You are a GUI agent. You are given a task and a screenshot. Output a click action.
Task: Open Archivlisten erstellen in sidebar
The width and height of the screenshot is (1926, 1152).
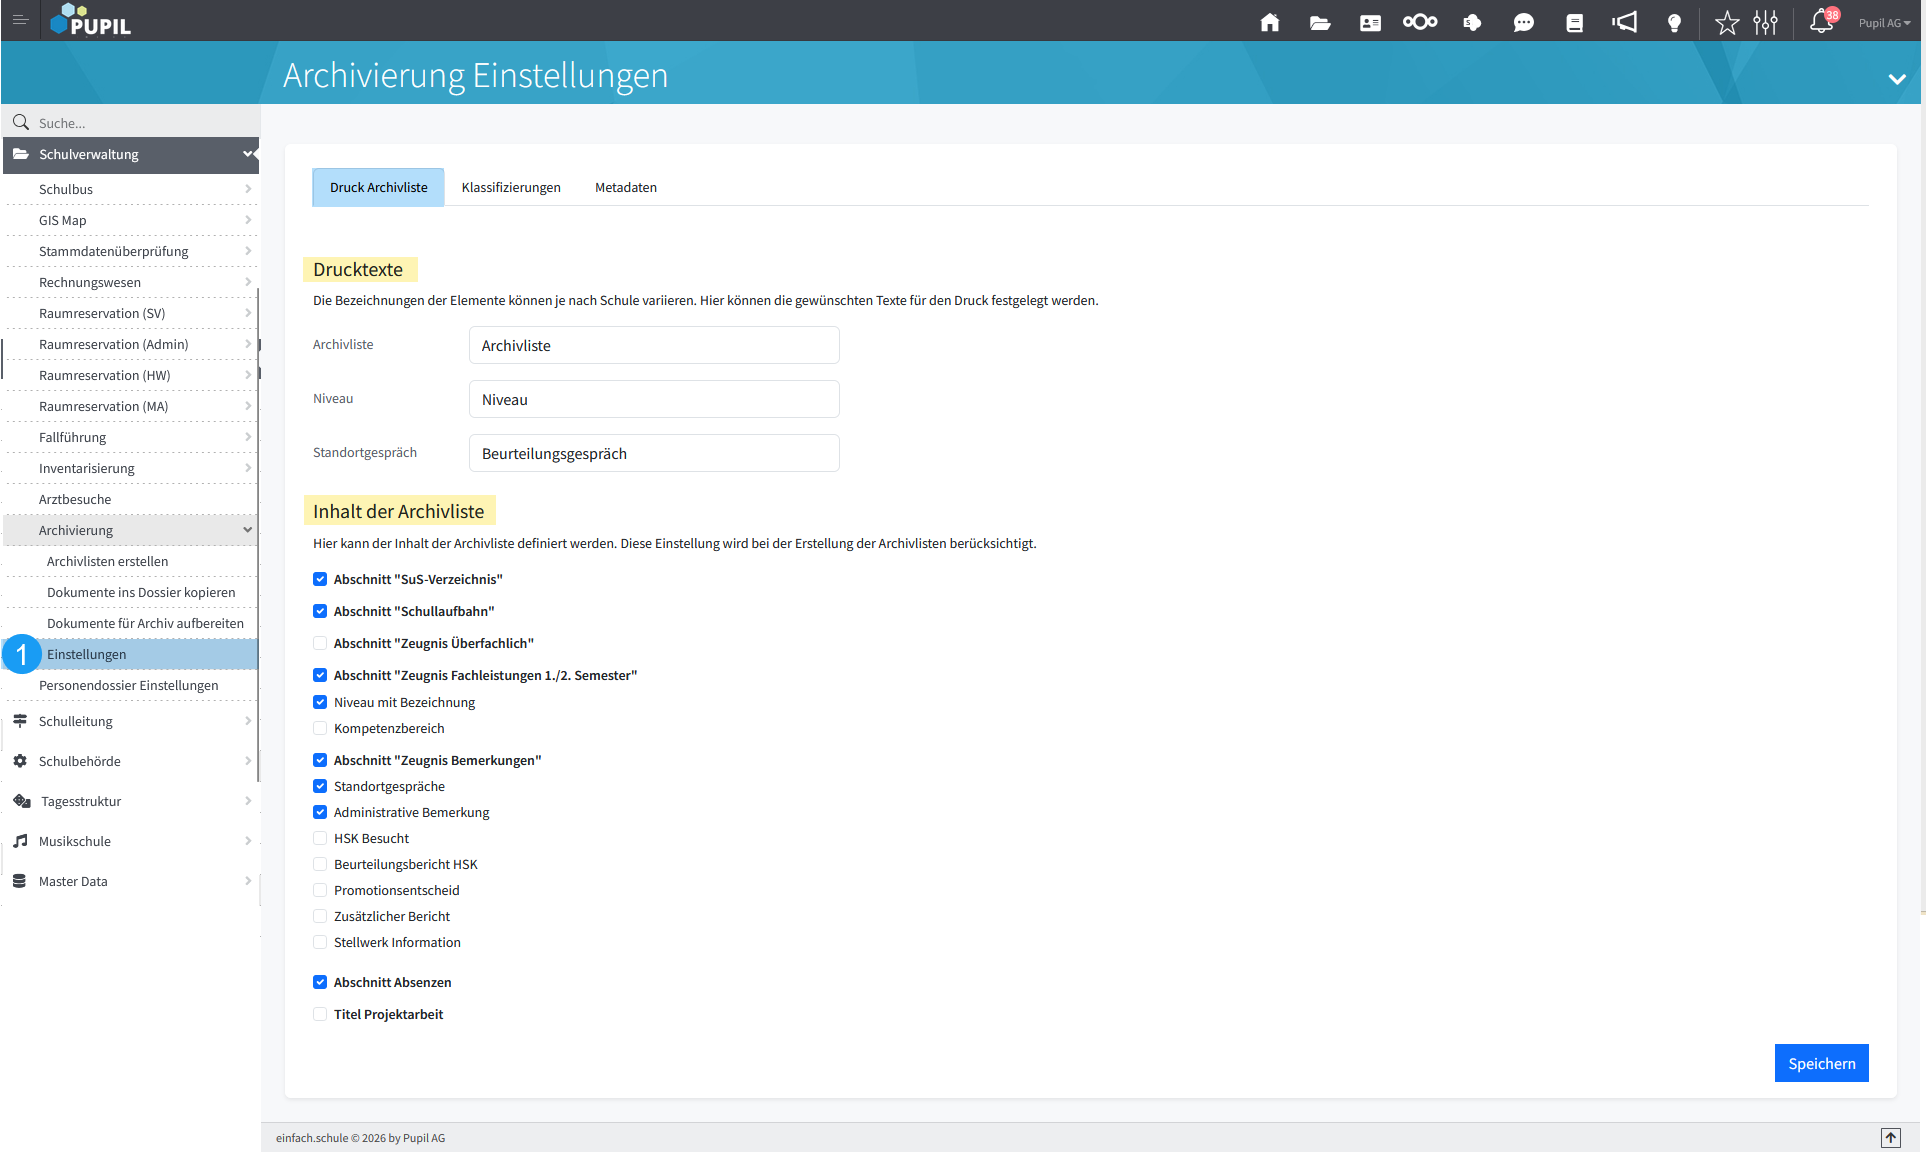click(x=107, y=561)
